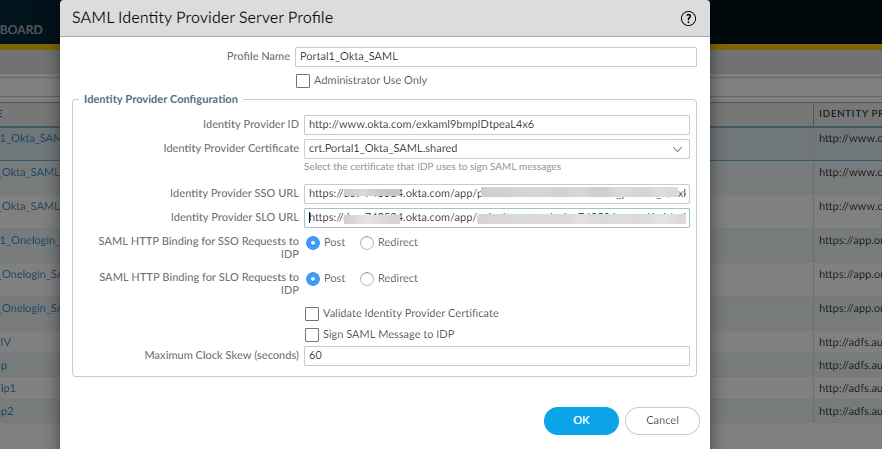Select the first Onelogin row in background table
This screenshot has height=449, width=882.
pos(30,240)
